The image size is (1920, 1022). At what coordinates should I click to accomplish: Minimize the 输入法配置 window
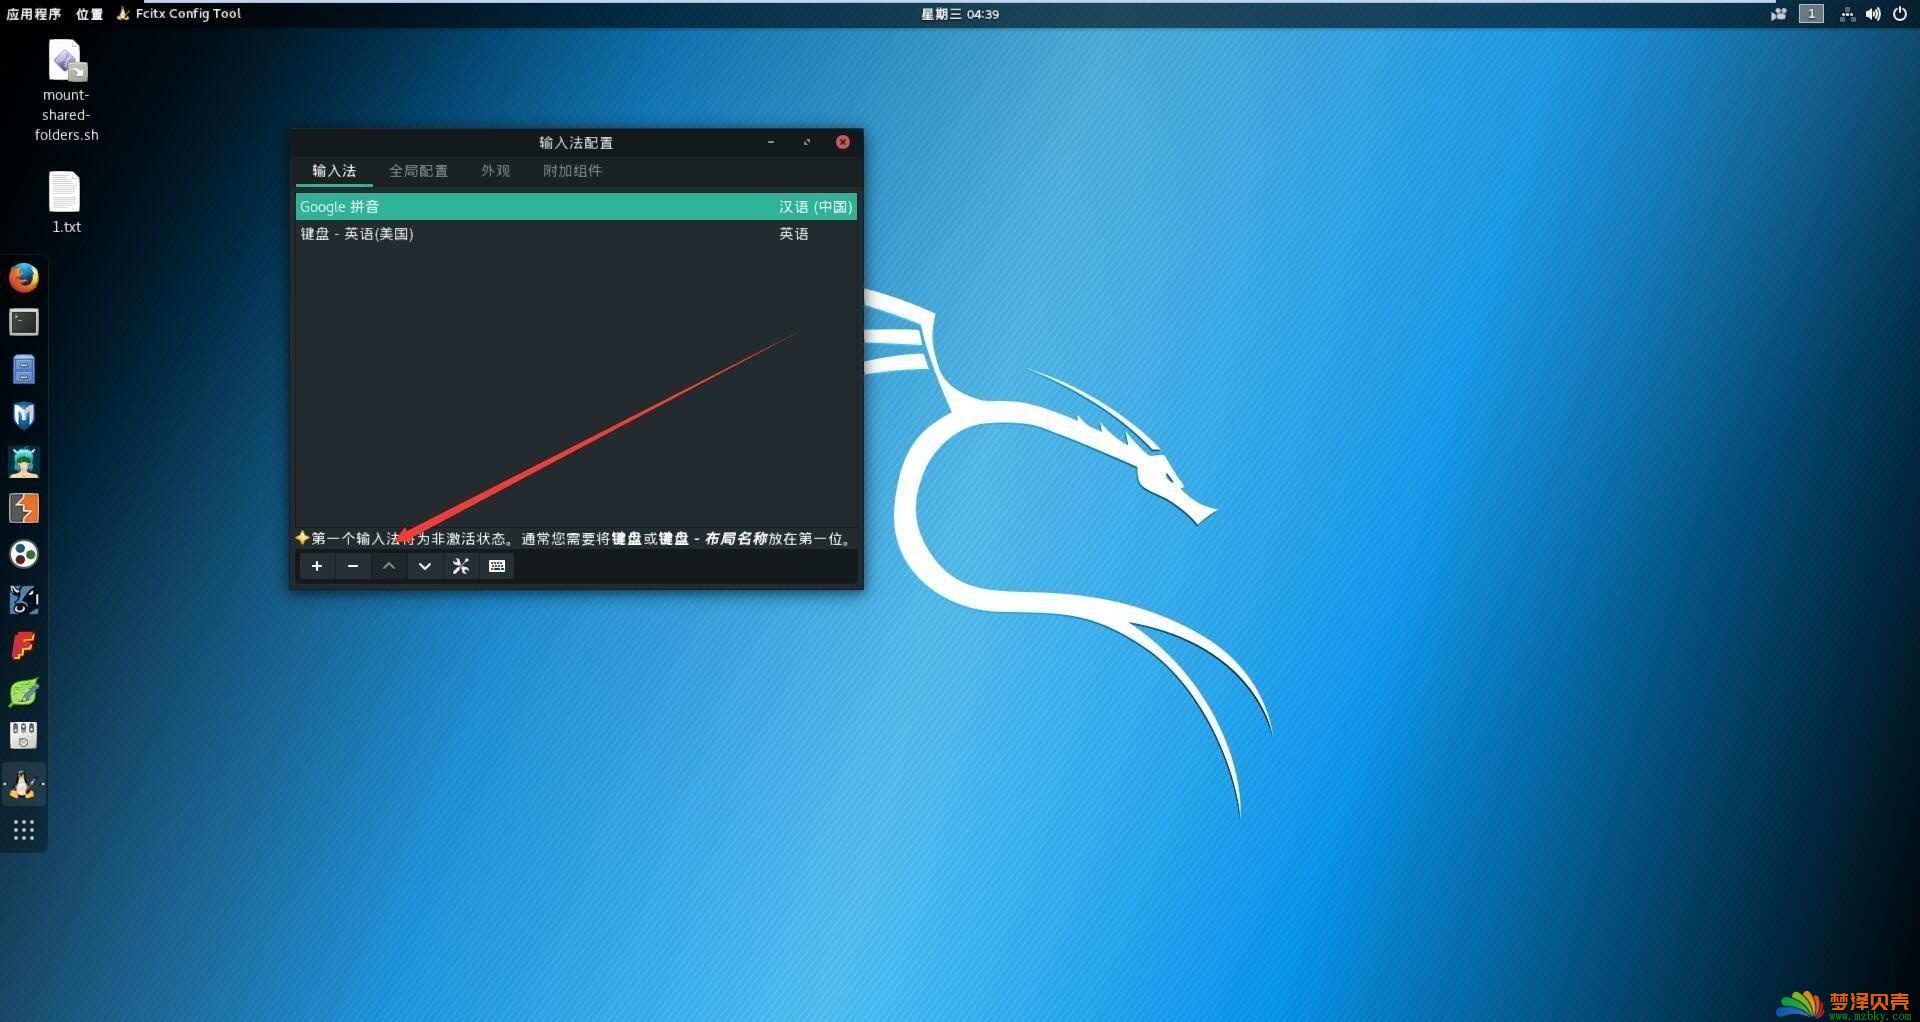point(771,142)
